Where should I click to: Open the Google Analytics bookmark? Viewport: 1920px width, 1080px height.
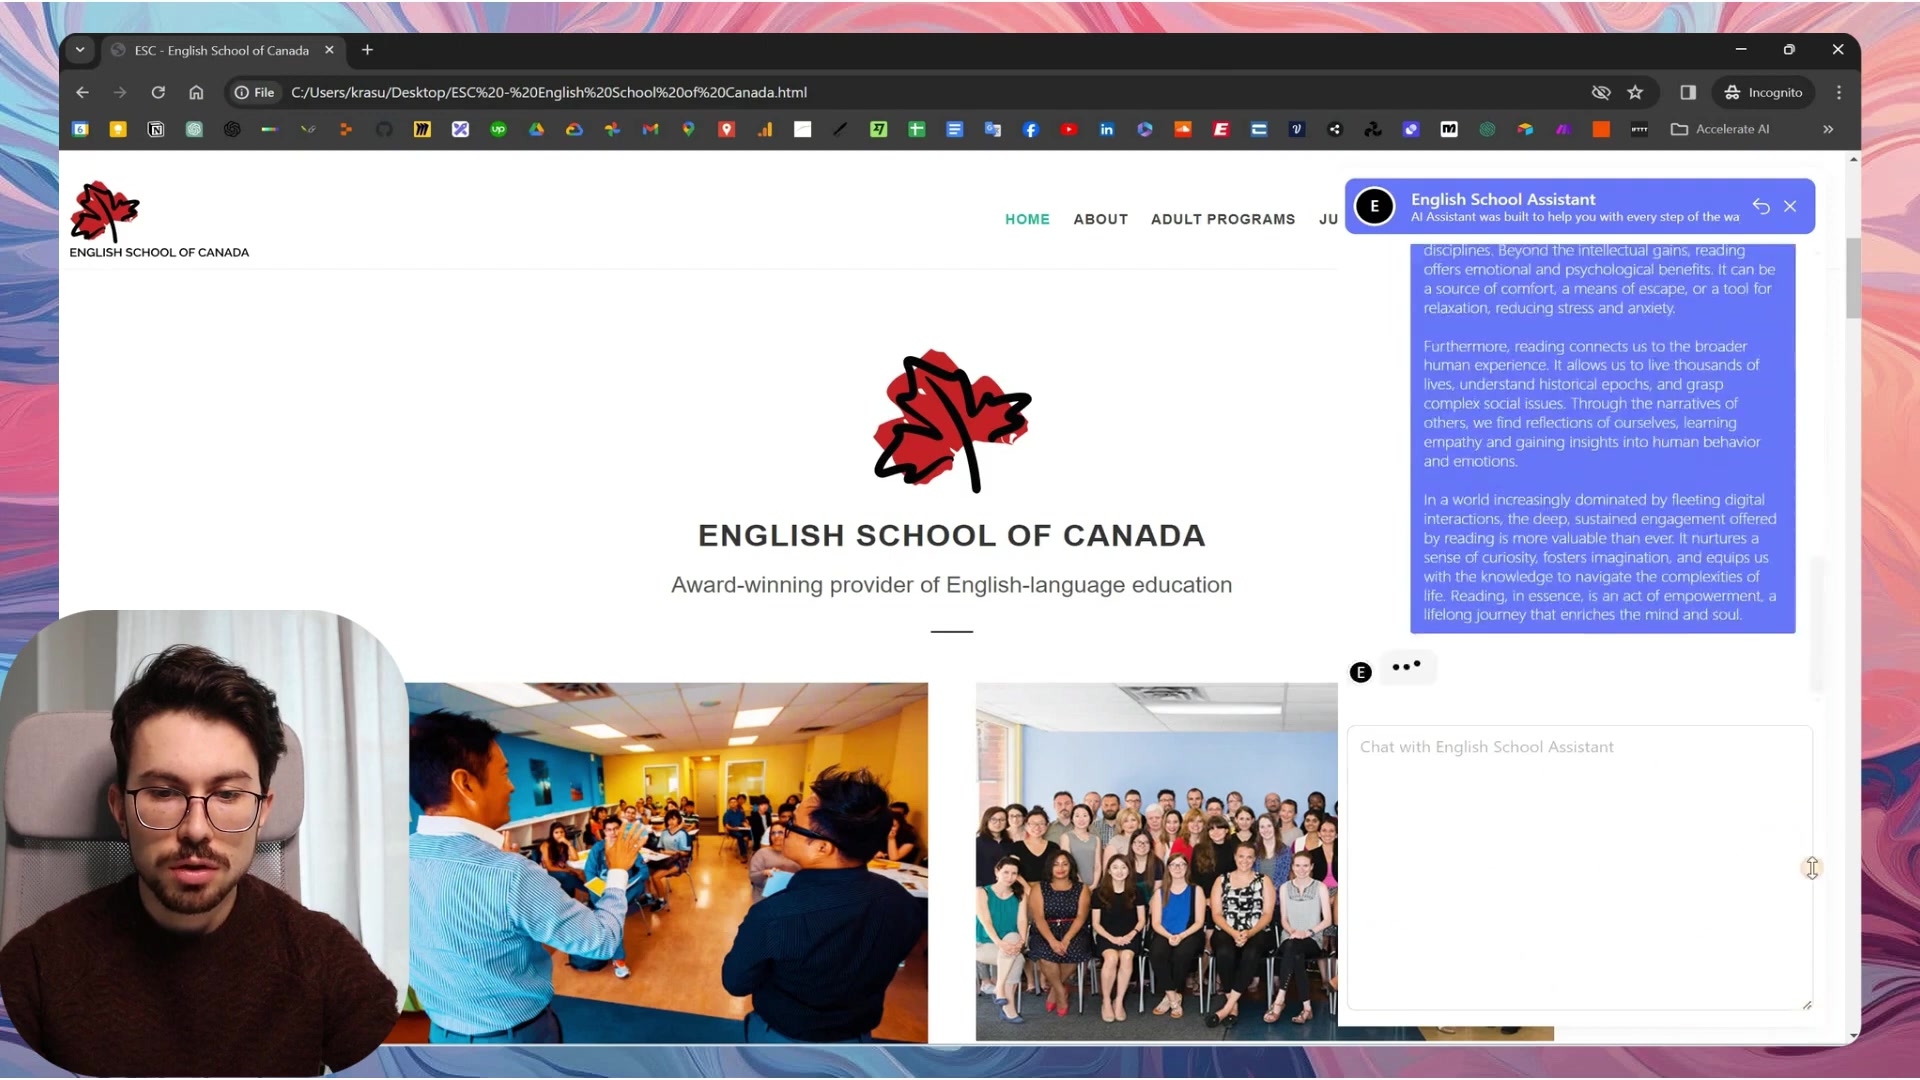coord(764,129)
